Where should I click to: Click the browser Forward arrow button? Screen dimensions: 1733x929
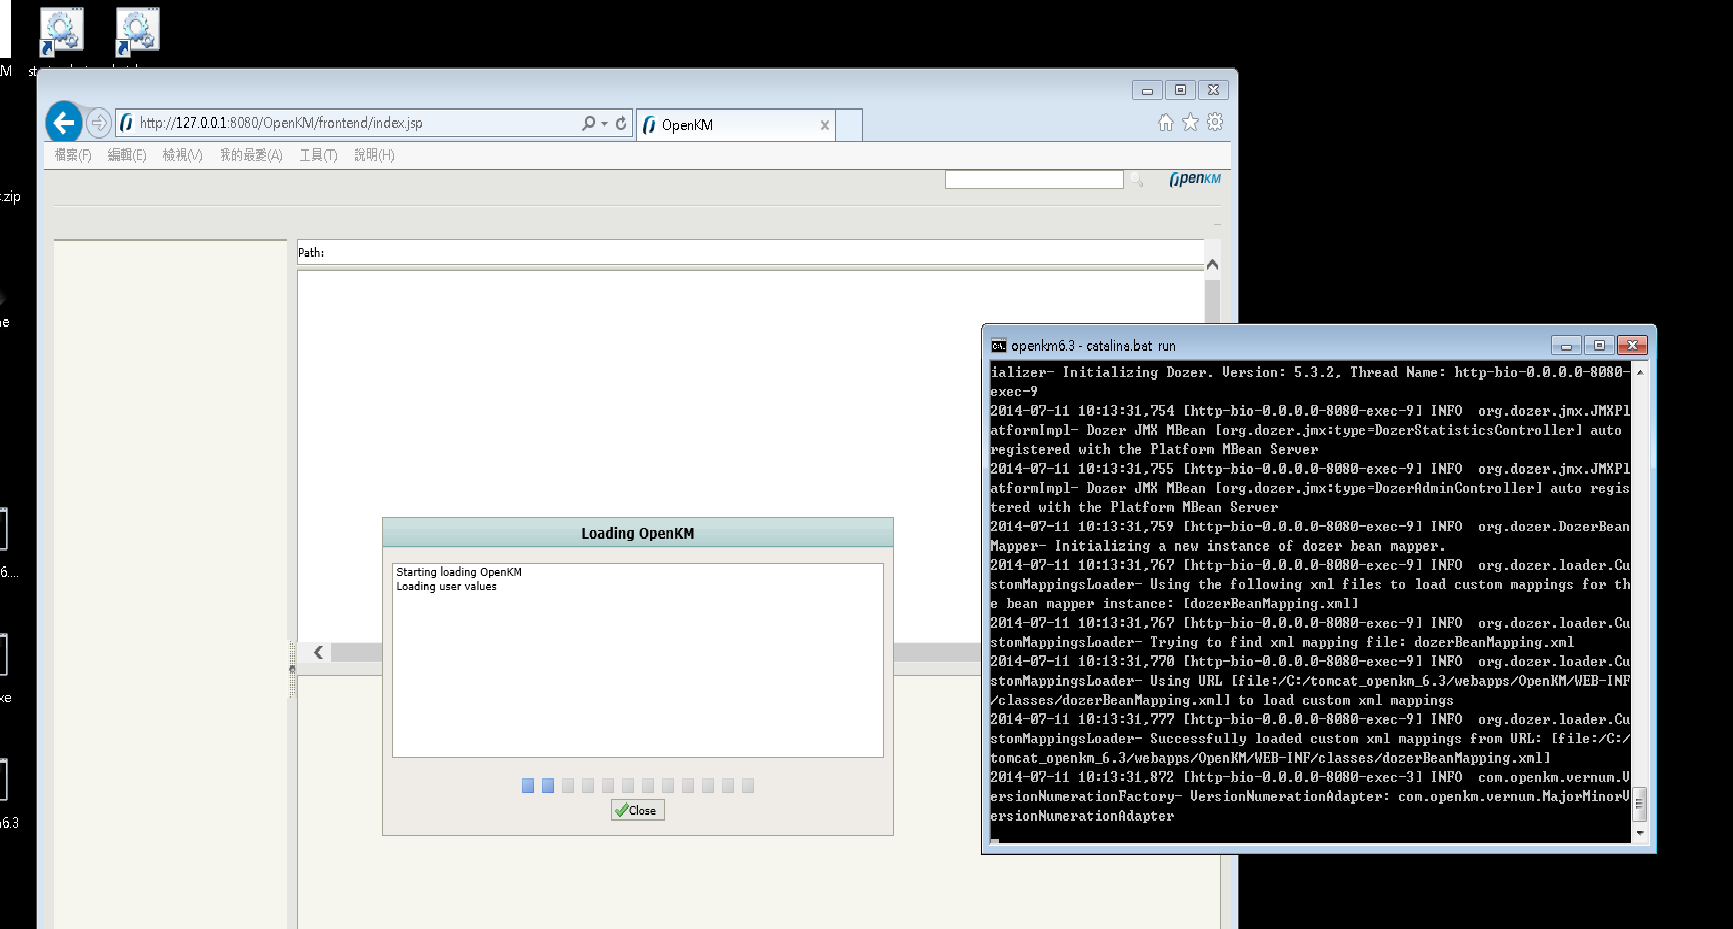point(98,123)
